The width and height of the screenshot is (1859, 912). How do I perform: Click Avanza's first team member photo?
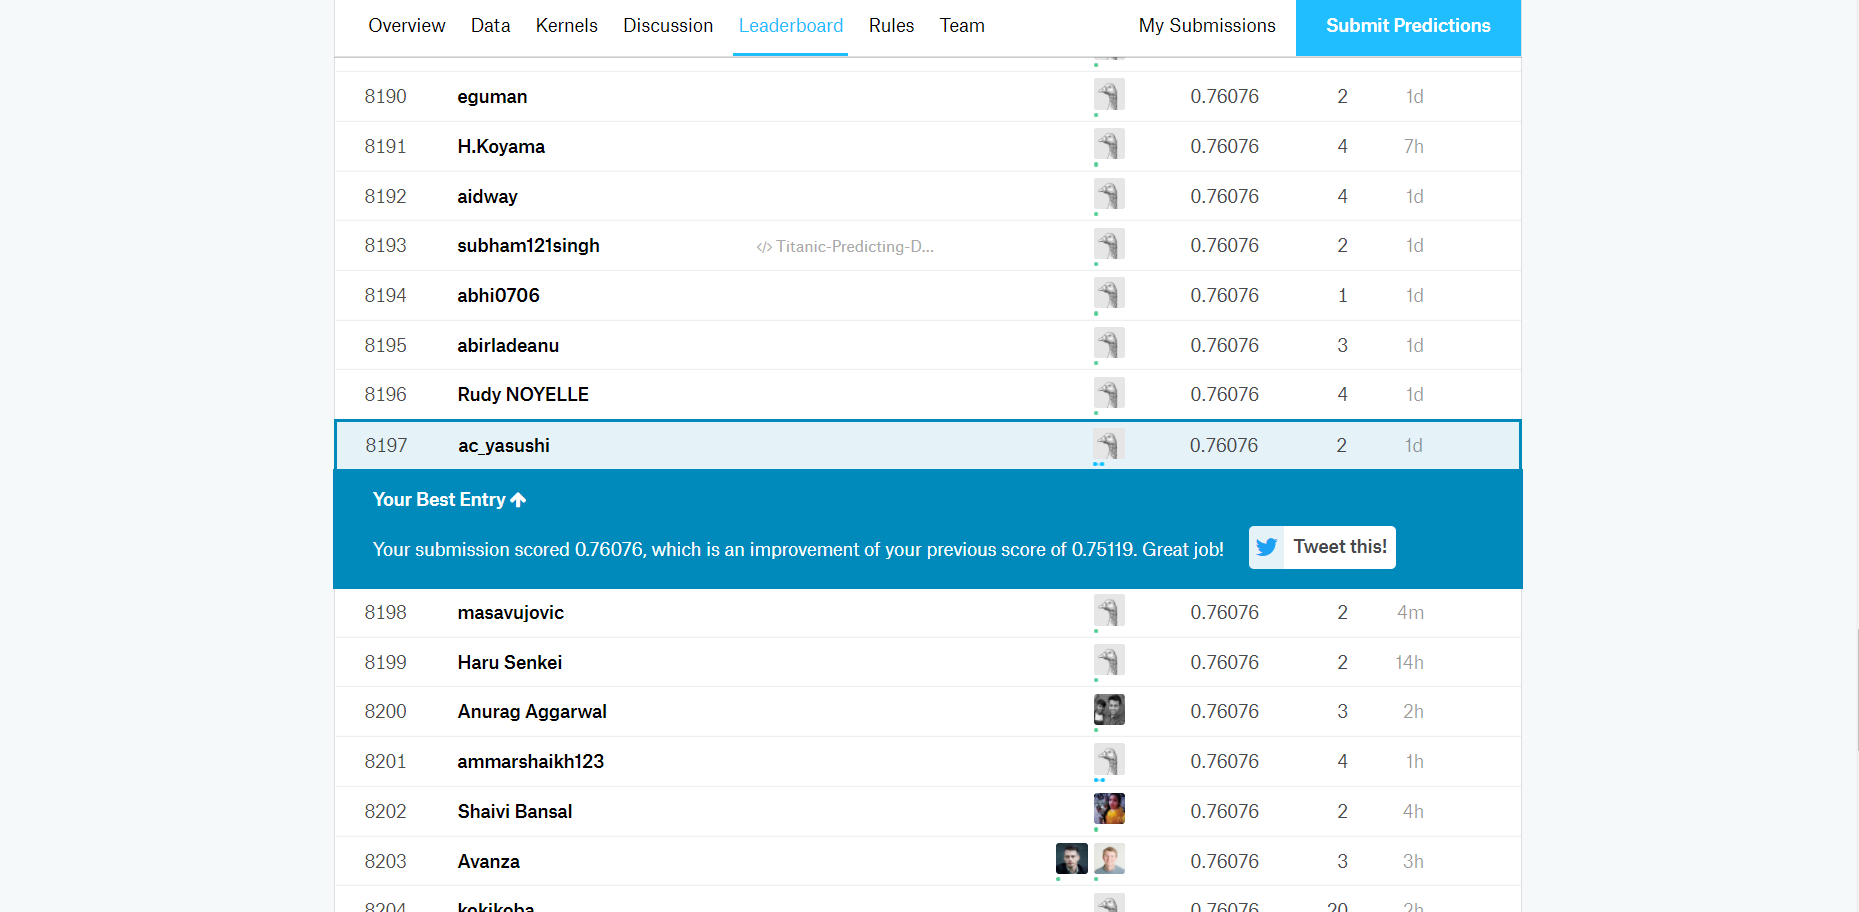click(x=1071, y=859)
